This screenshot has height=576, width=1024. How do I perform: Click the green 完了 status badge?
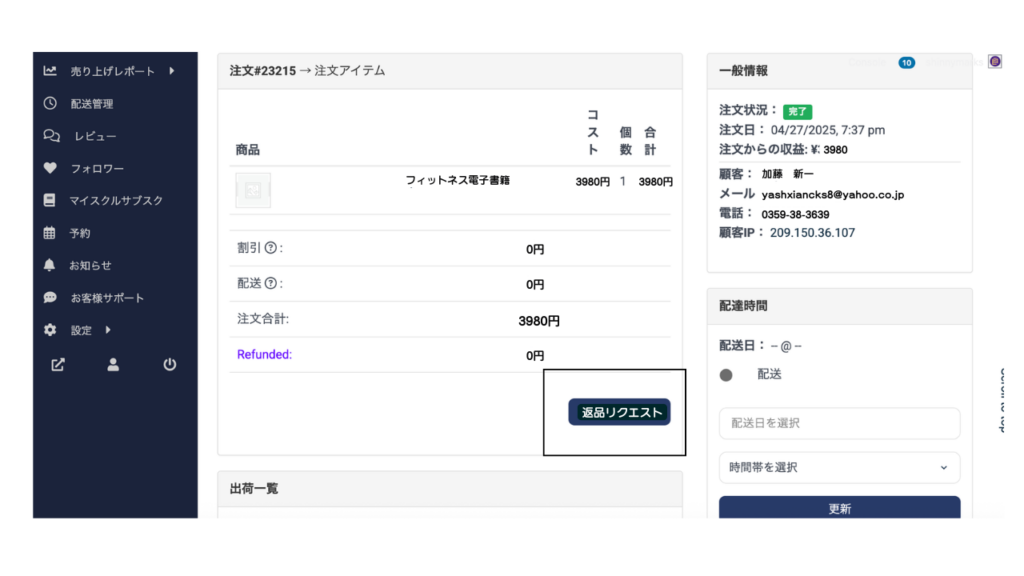click(x=797, y=111)
